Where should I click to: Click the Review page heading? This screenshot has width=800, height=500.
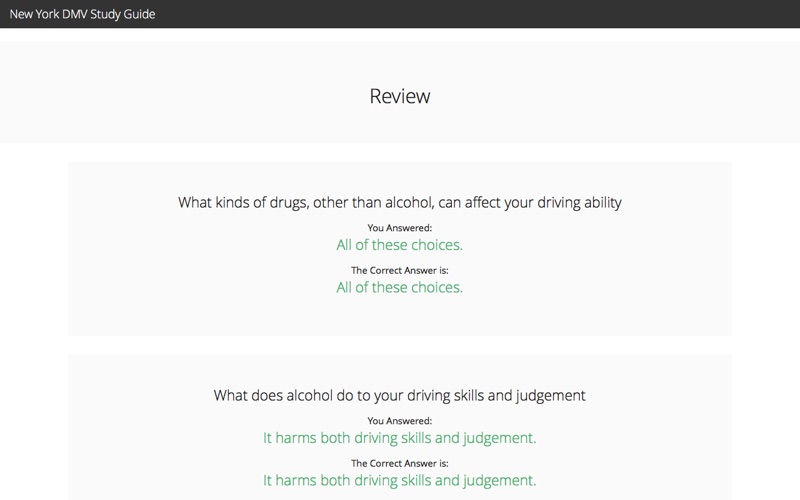point(400,97)
